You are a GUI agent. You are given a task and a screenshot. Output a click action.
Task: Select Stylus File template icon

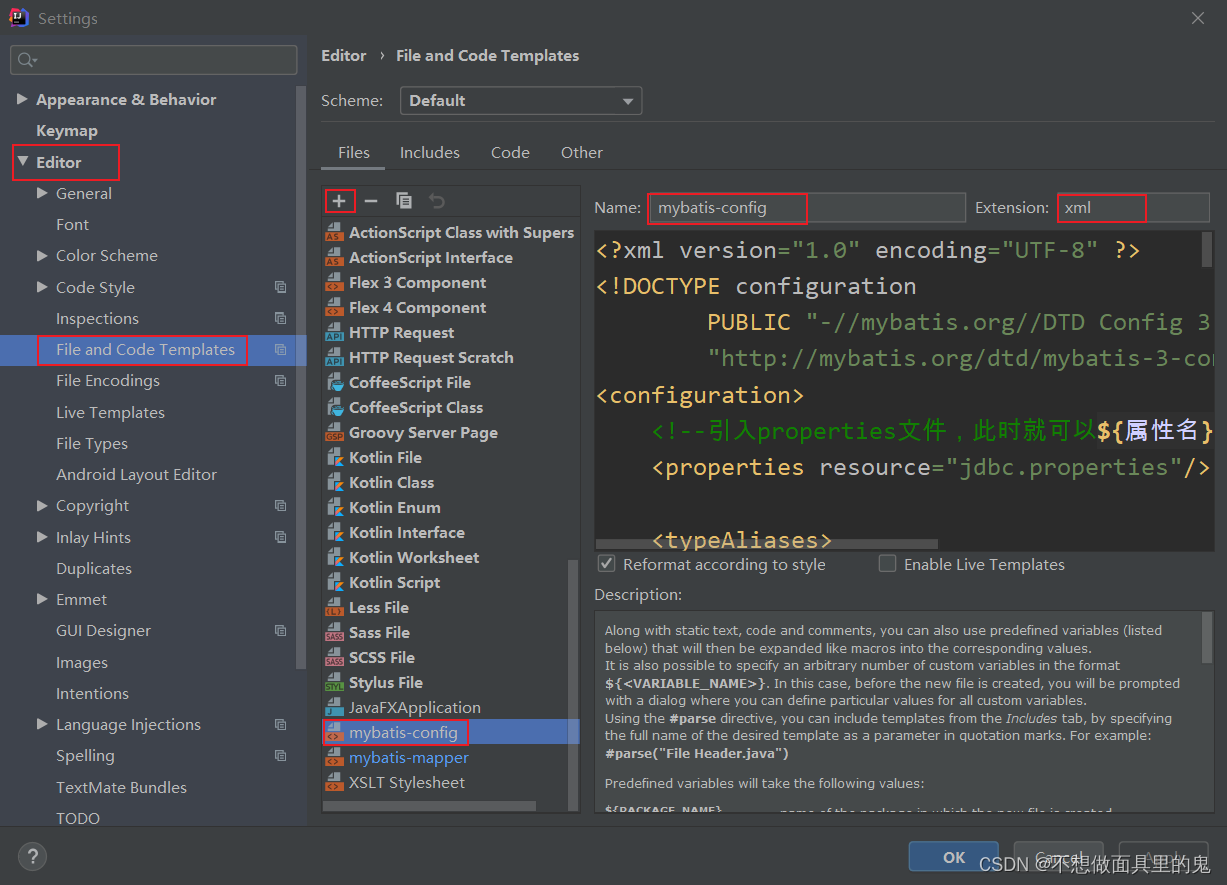(x=334, y=683)
